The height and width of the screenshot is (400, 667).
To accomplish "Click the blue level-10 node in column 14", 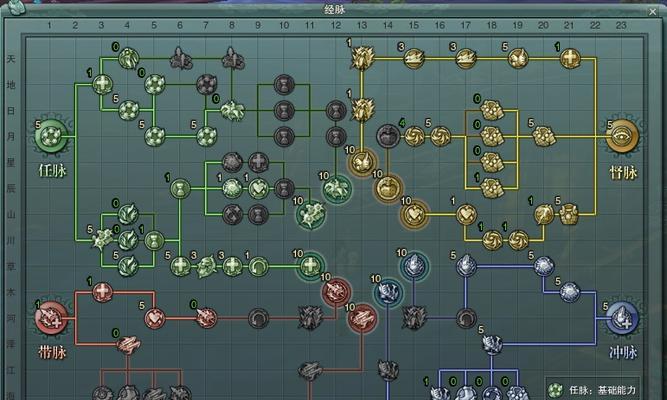I will [x=388, y=292].
